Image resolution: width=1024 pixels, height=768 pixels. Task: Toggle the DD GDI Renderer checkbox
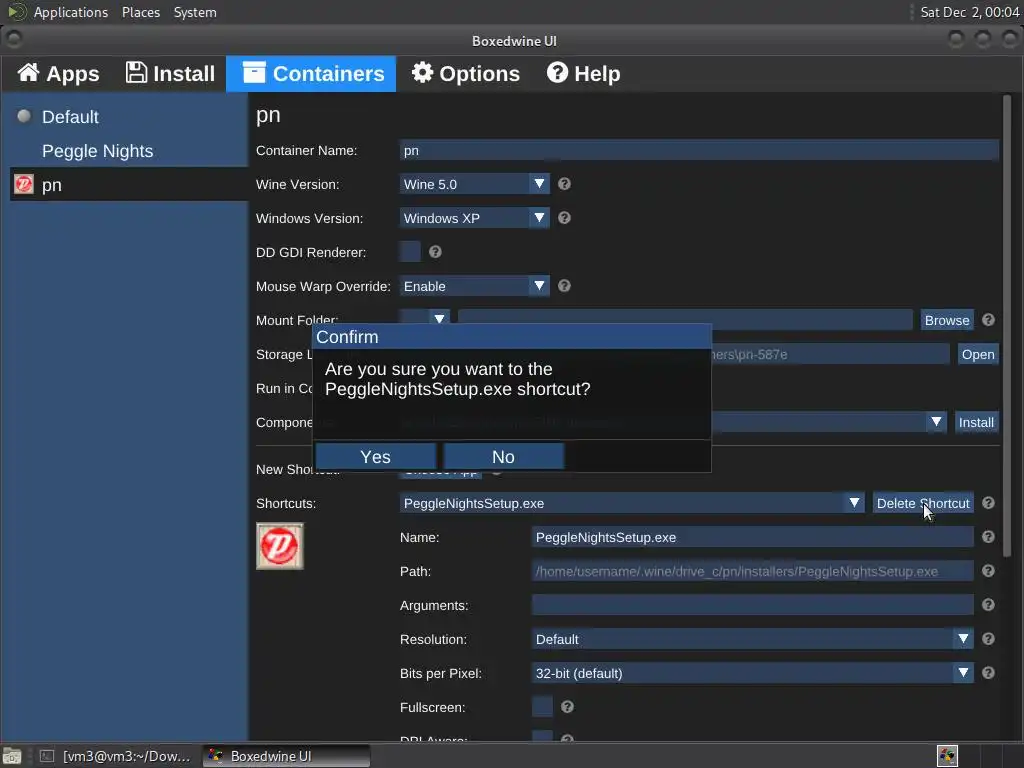pyautogui.click(x=410, y=252)
